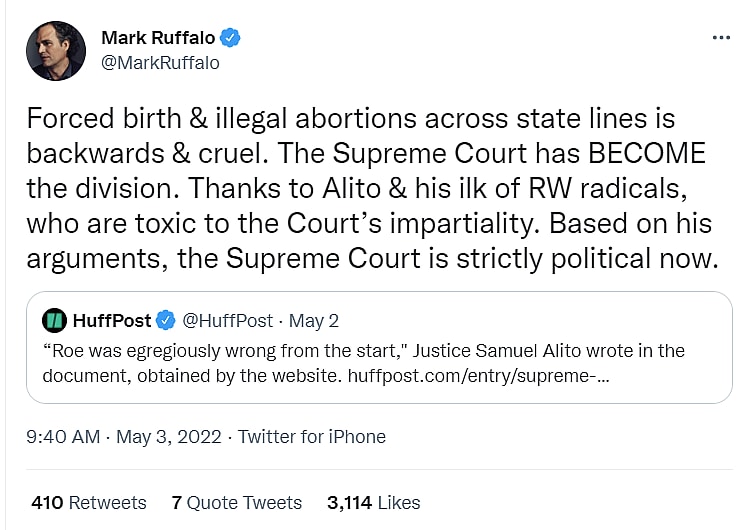Click the @HuffPost handle

(227, 321)
